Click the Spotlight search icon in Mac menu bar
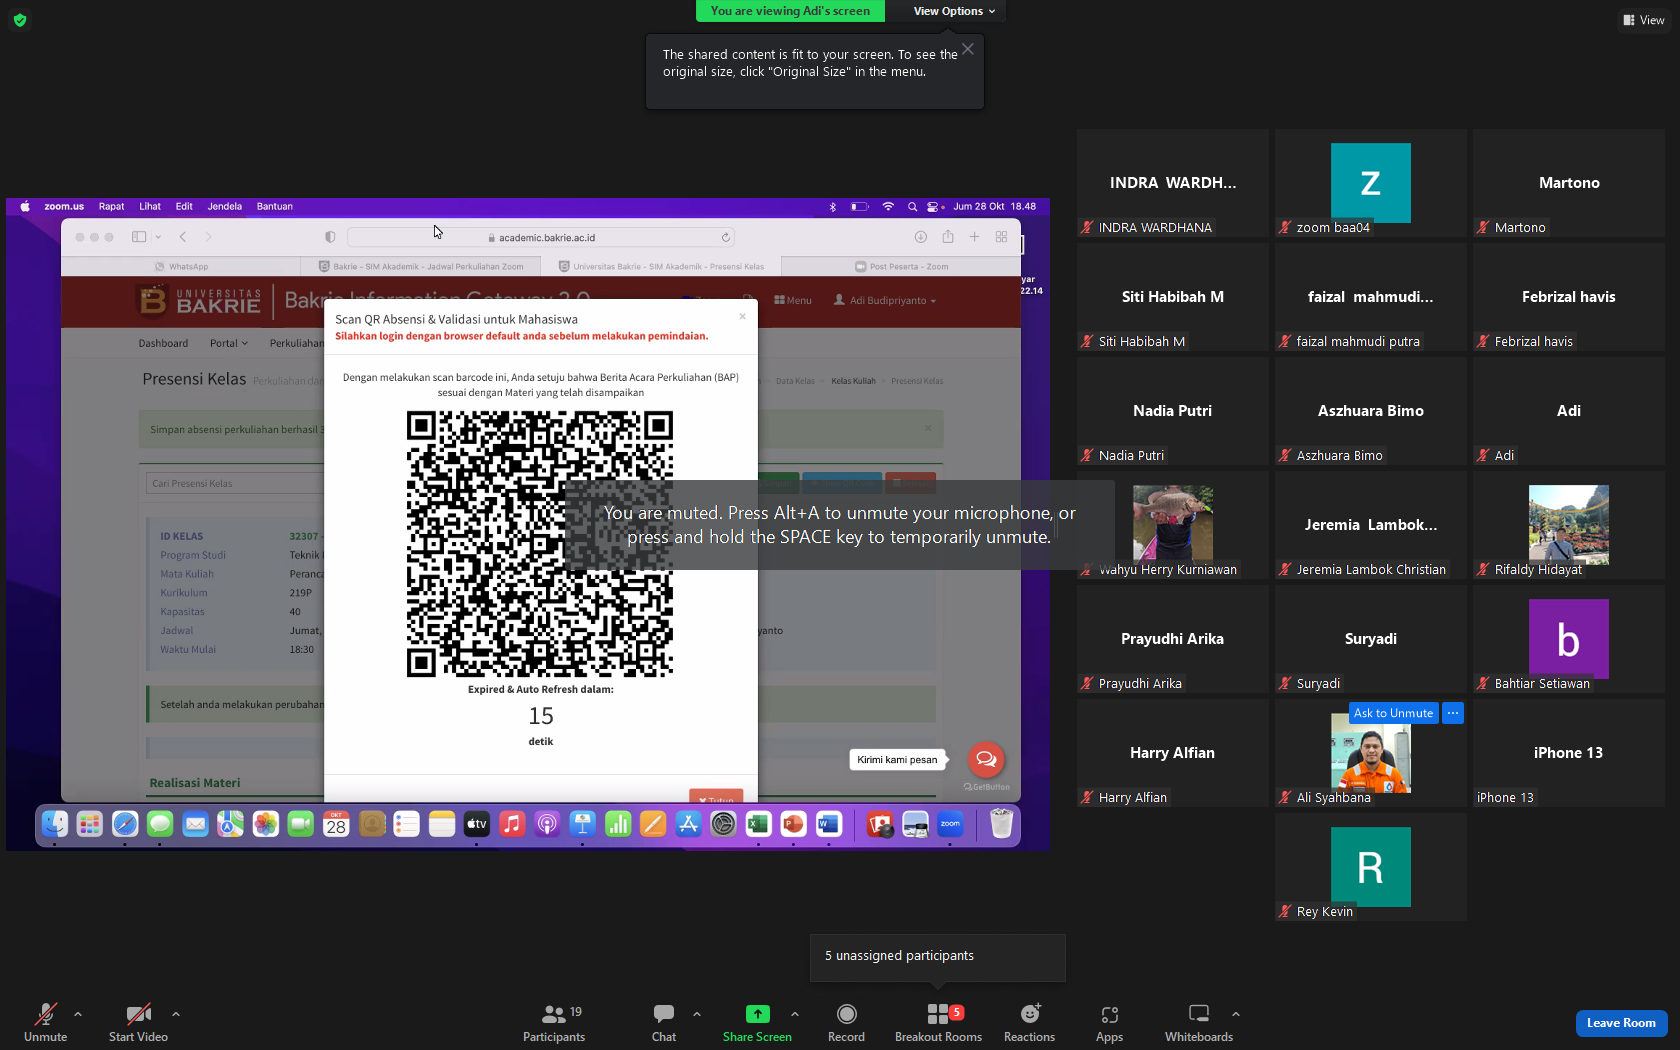 tap(912, 207)
